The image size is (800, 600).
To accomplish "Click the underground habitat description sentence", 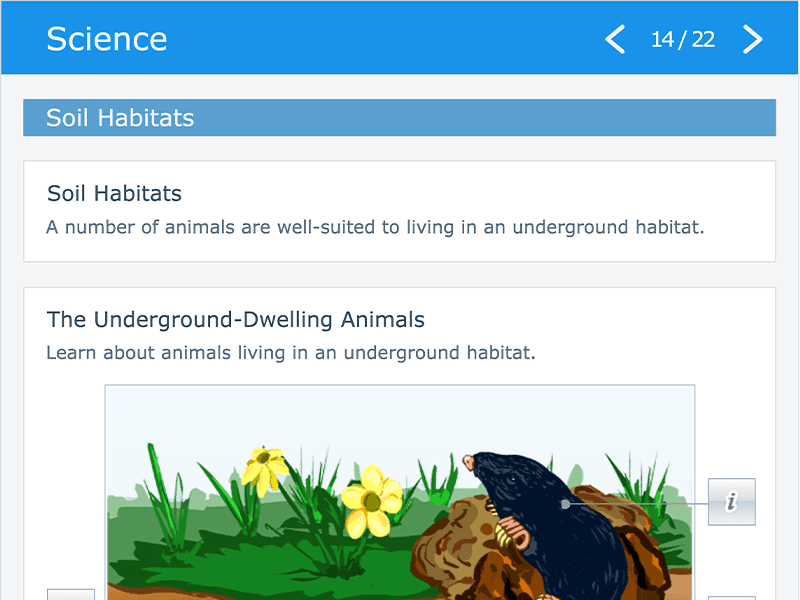I will tap(375, 227).
